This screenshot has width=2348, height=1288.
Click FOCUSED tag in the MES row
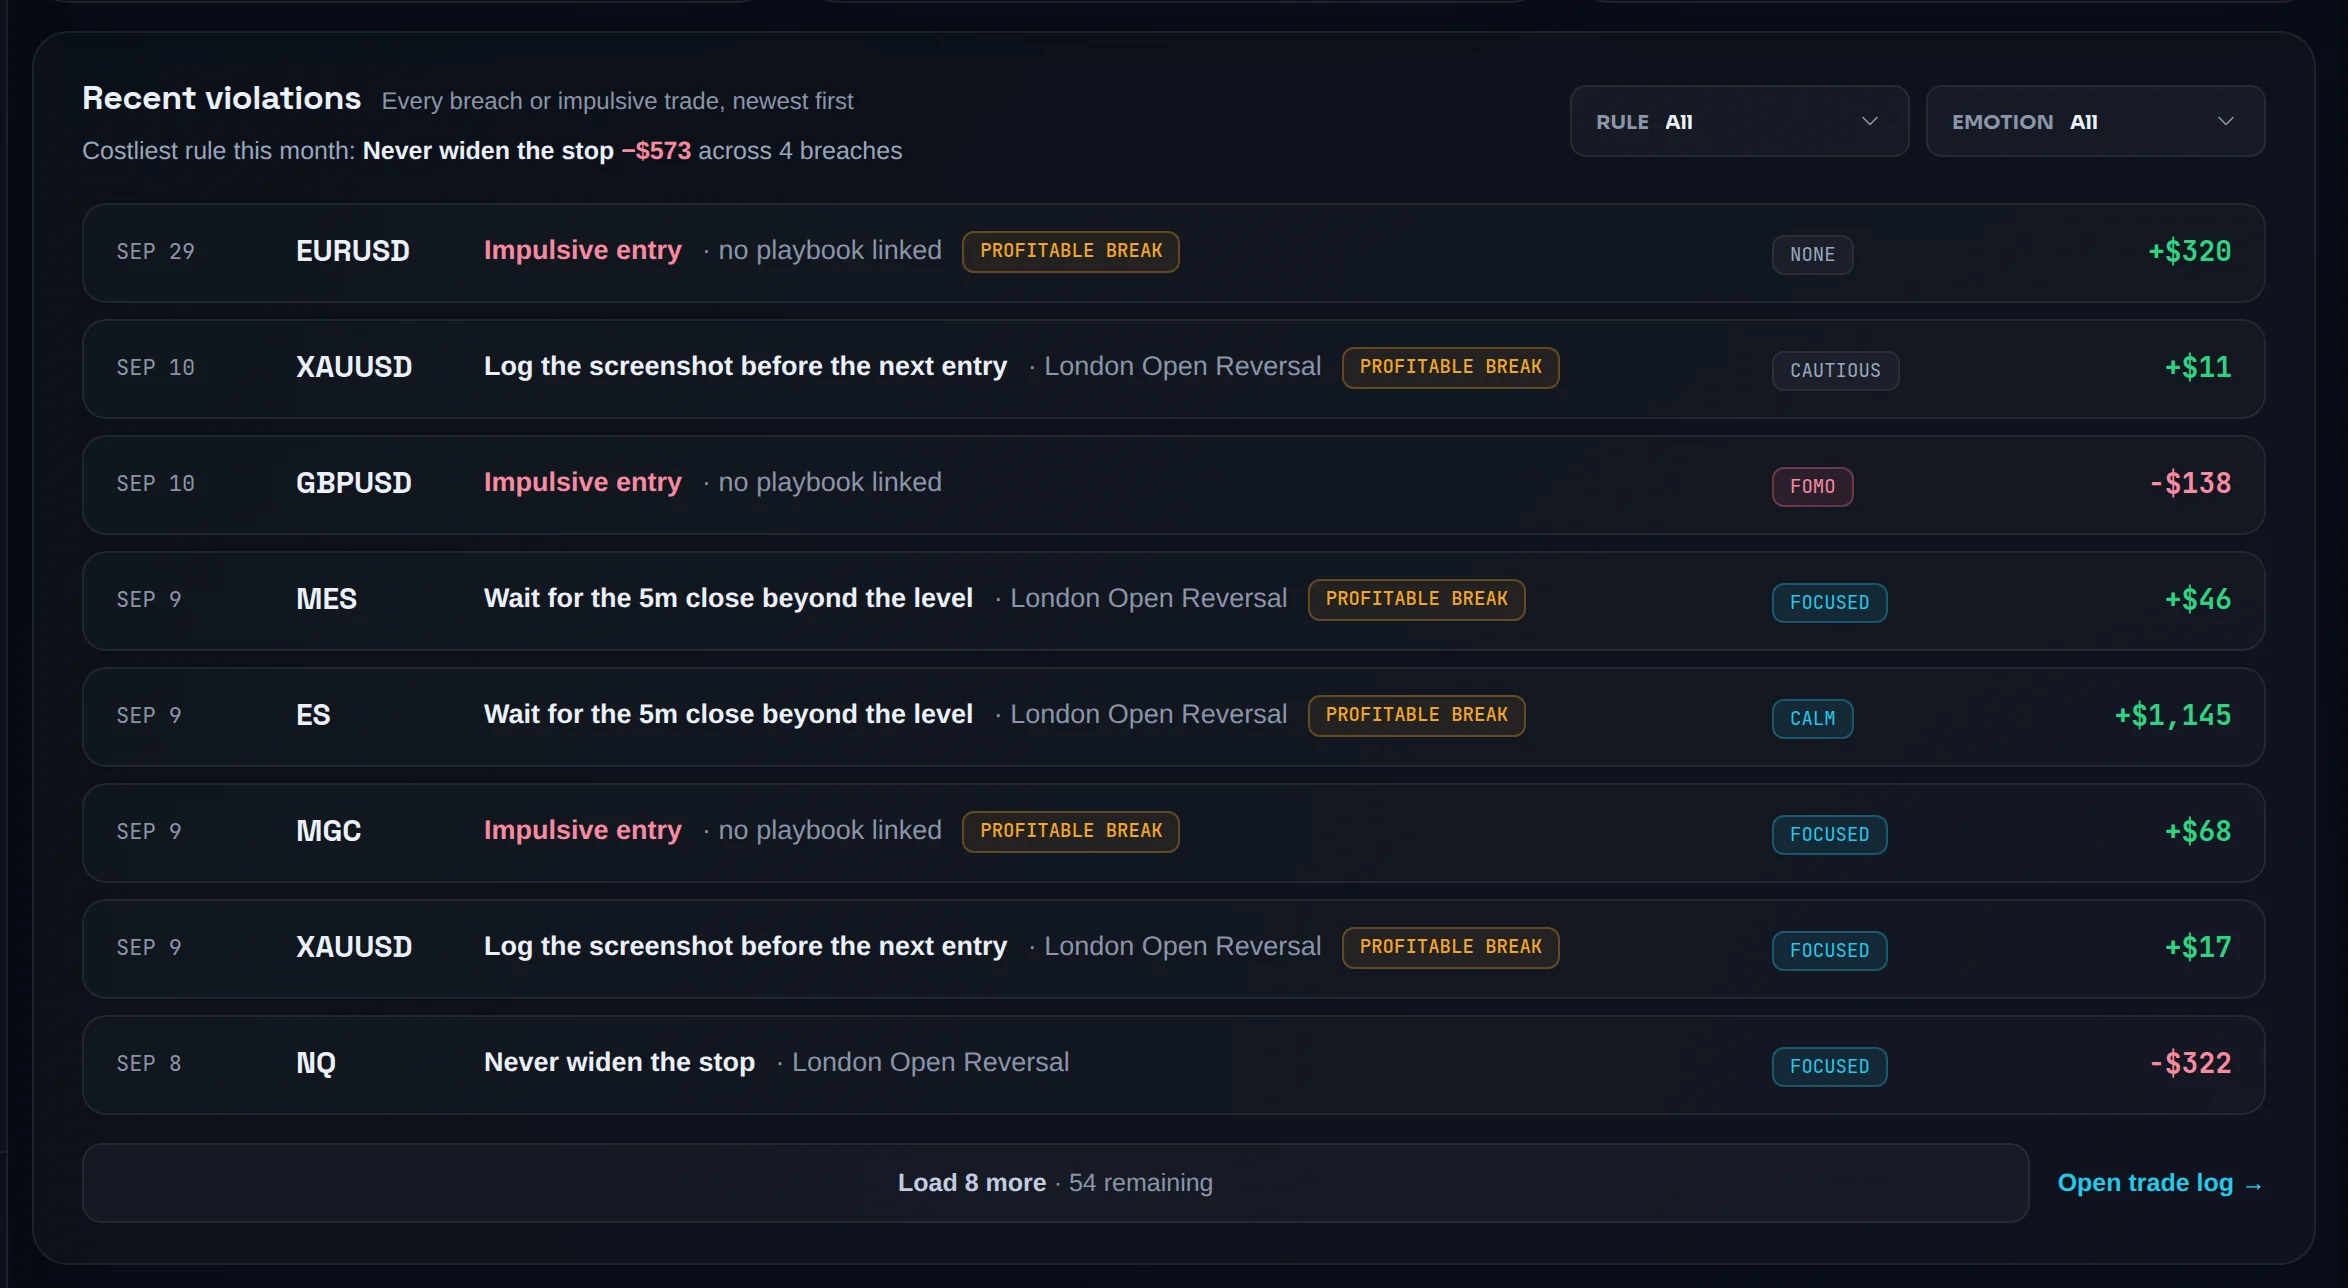(1829, 603)
